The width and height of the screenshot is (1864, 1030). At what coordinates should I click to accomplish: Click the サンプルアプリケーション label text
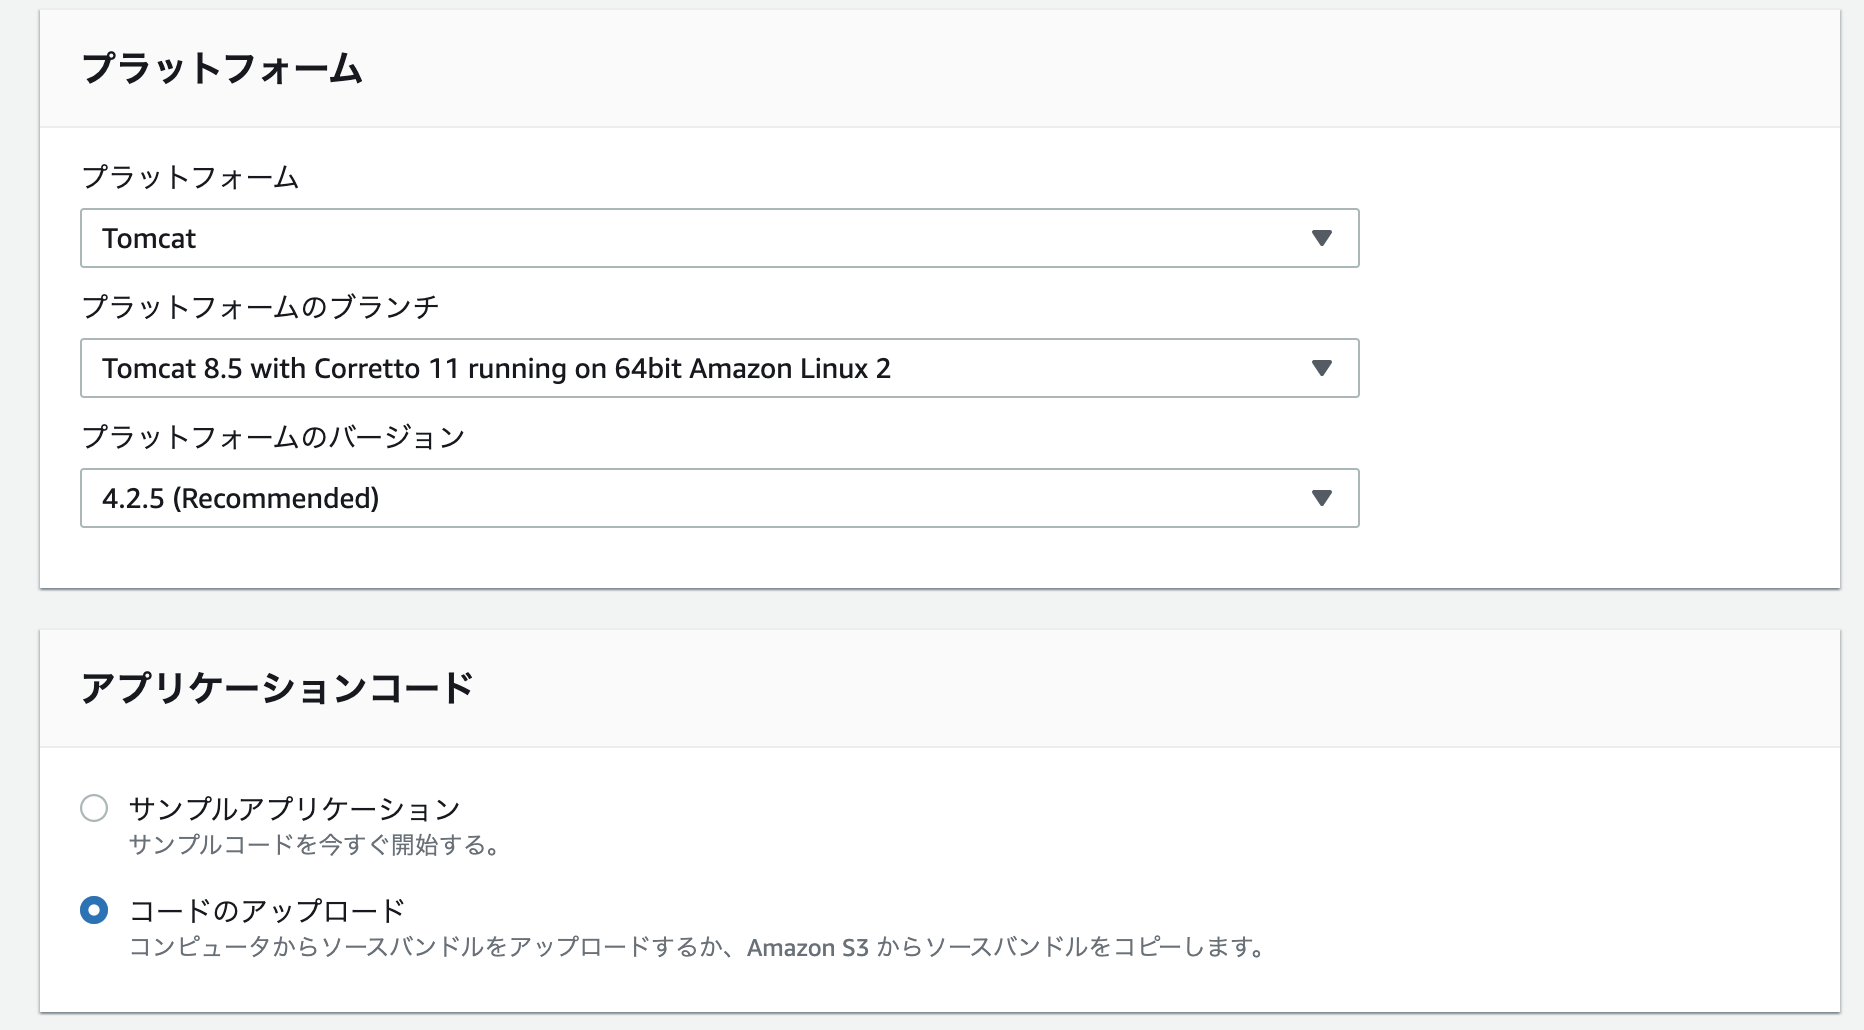(295, 806)
